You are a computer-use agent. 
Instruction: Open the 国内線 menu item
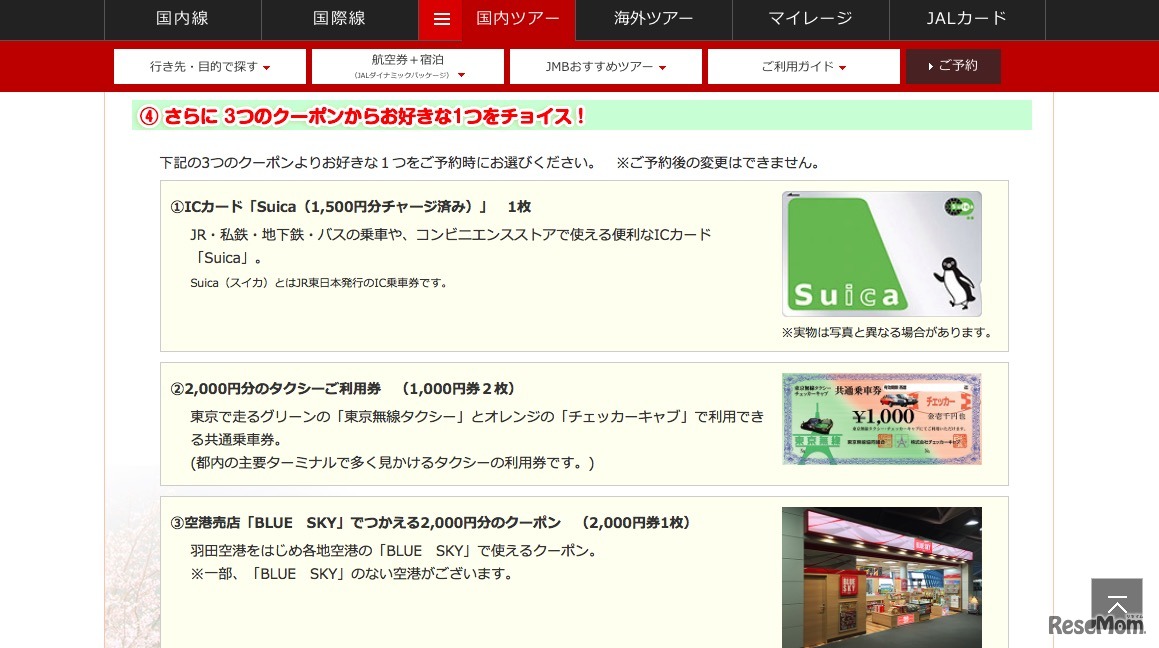[x=183, y=19]
